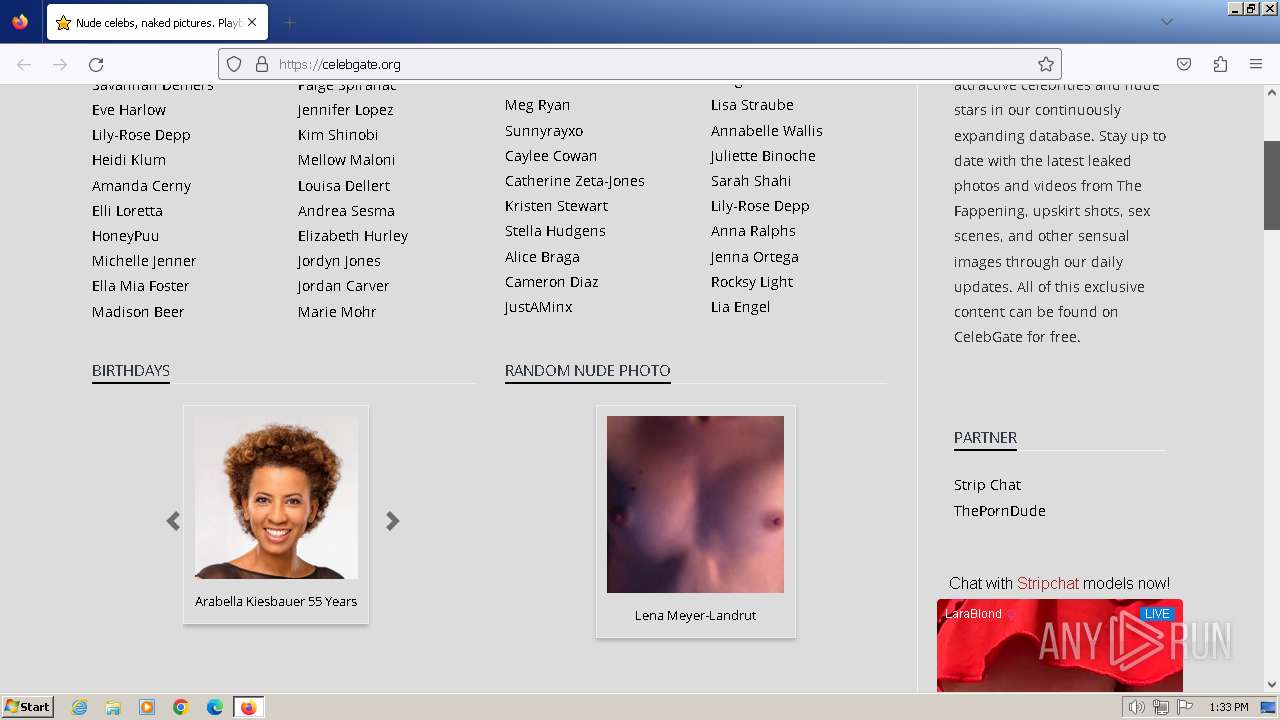Open the Jenna Ortega link

pos(754,257)
